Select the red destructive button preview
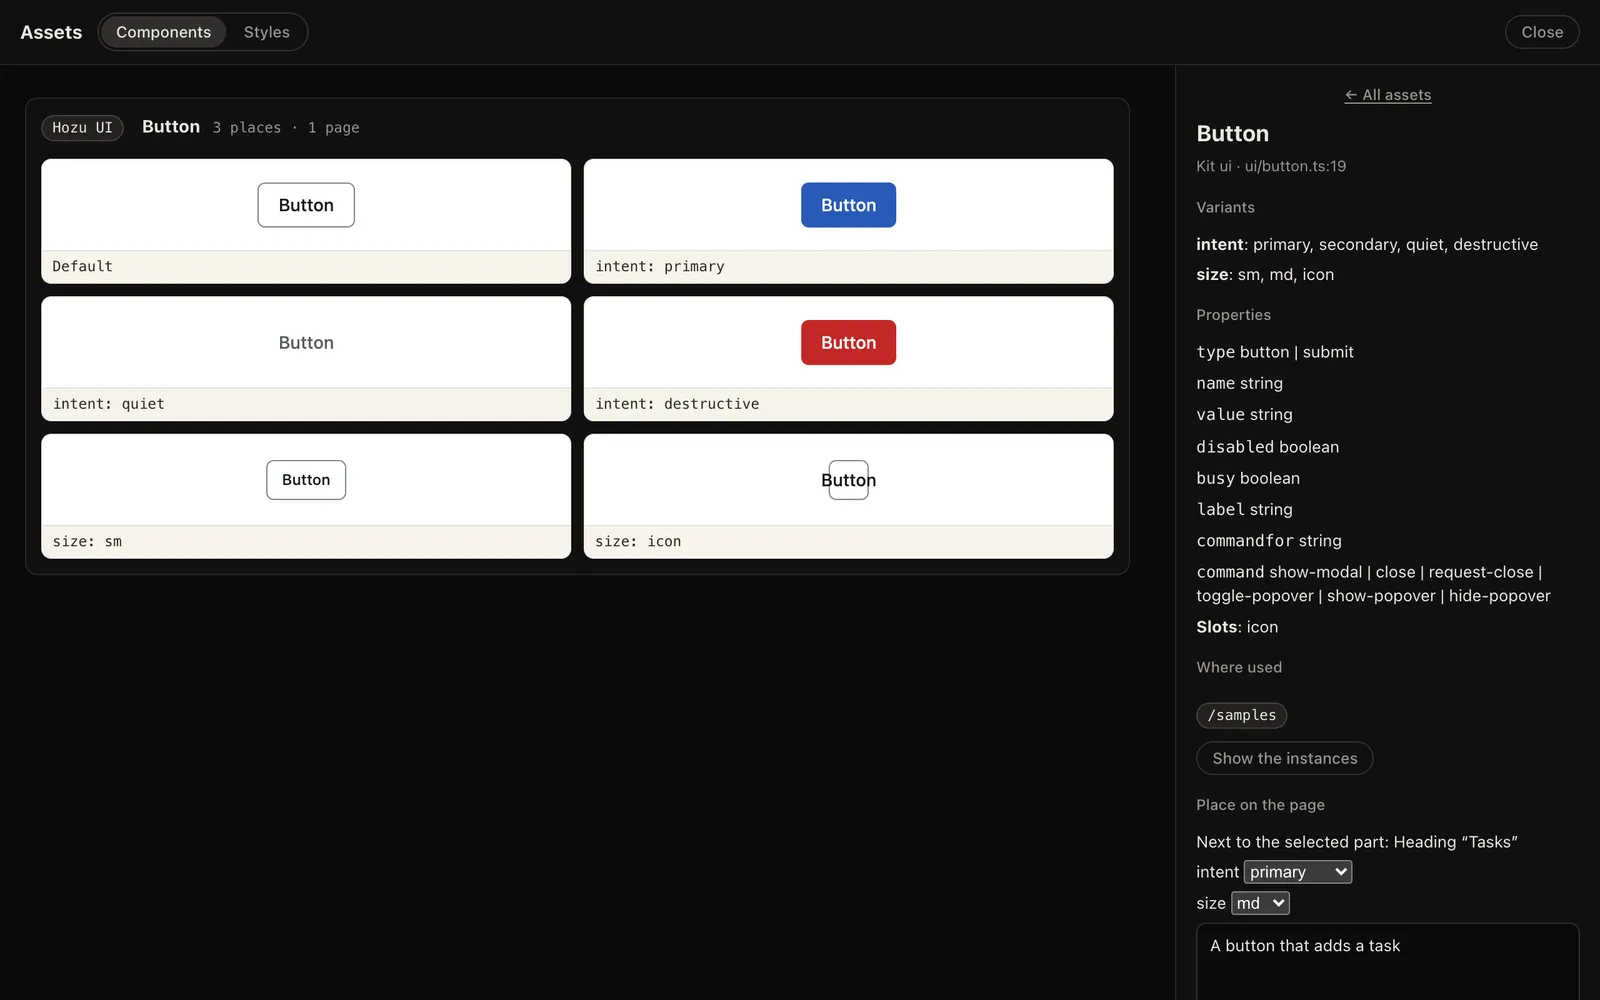Image resolution: width=1600 pixels, height=1000 pixels. (x=848, y=343)
